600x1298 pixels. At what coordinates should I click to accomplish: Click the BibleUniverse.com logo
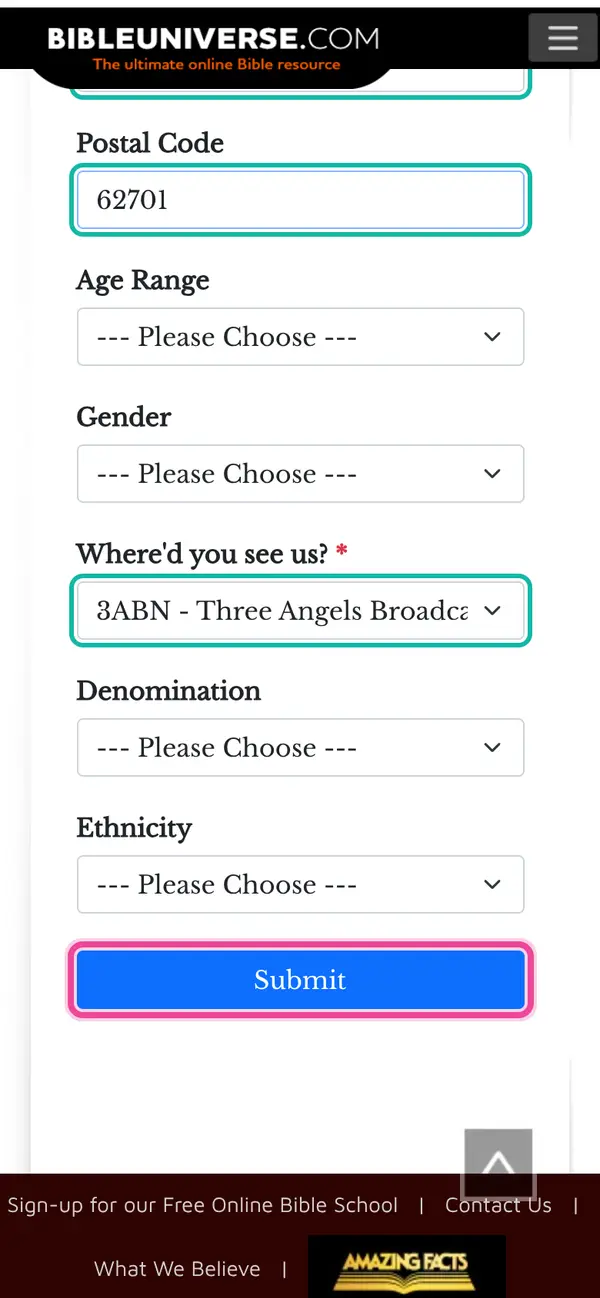point(213,47)
